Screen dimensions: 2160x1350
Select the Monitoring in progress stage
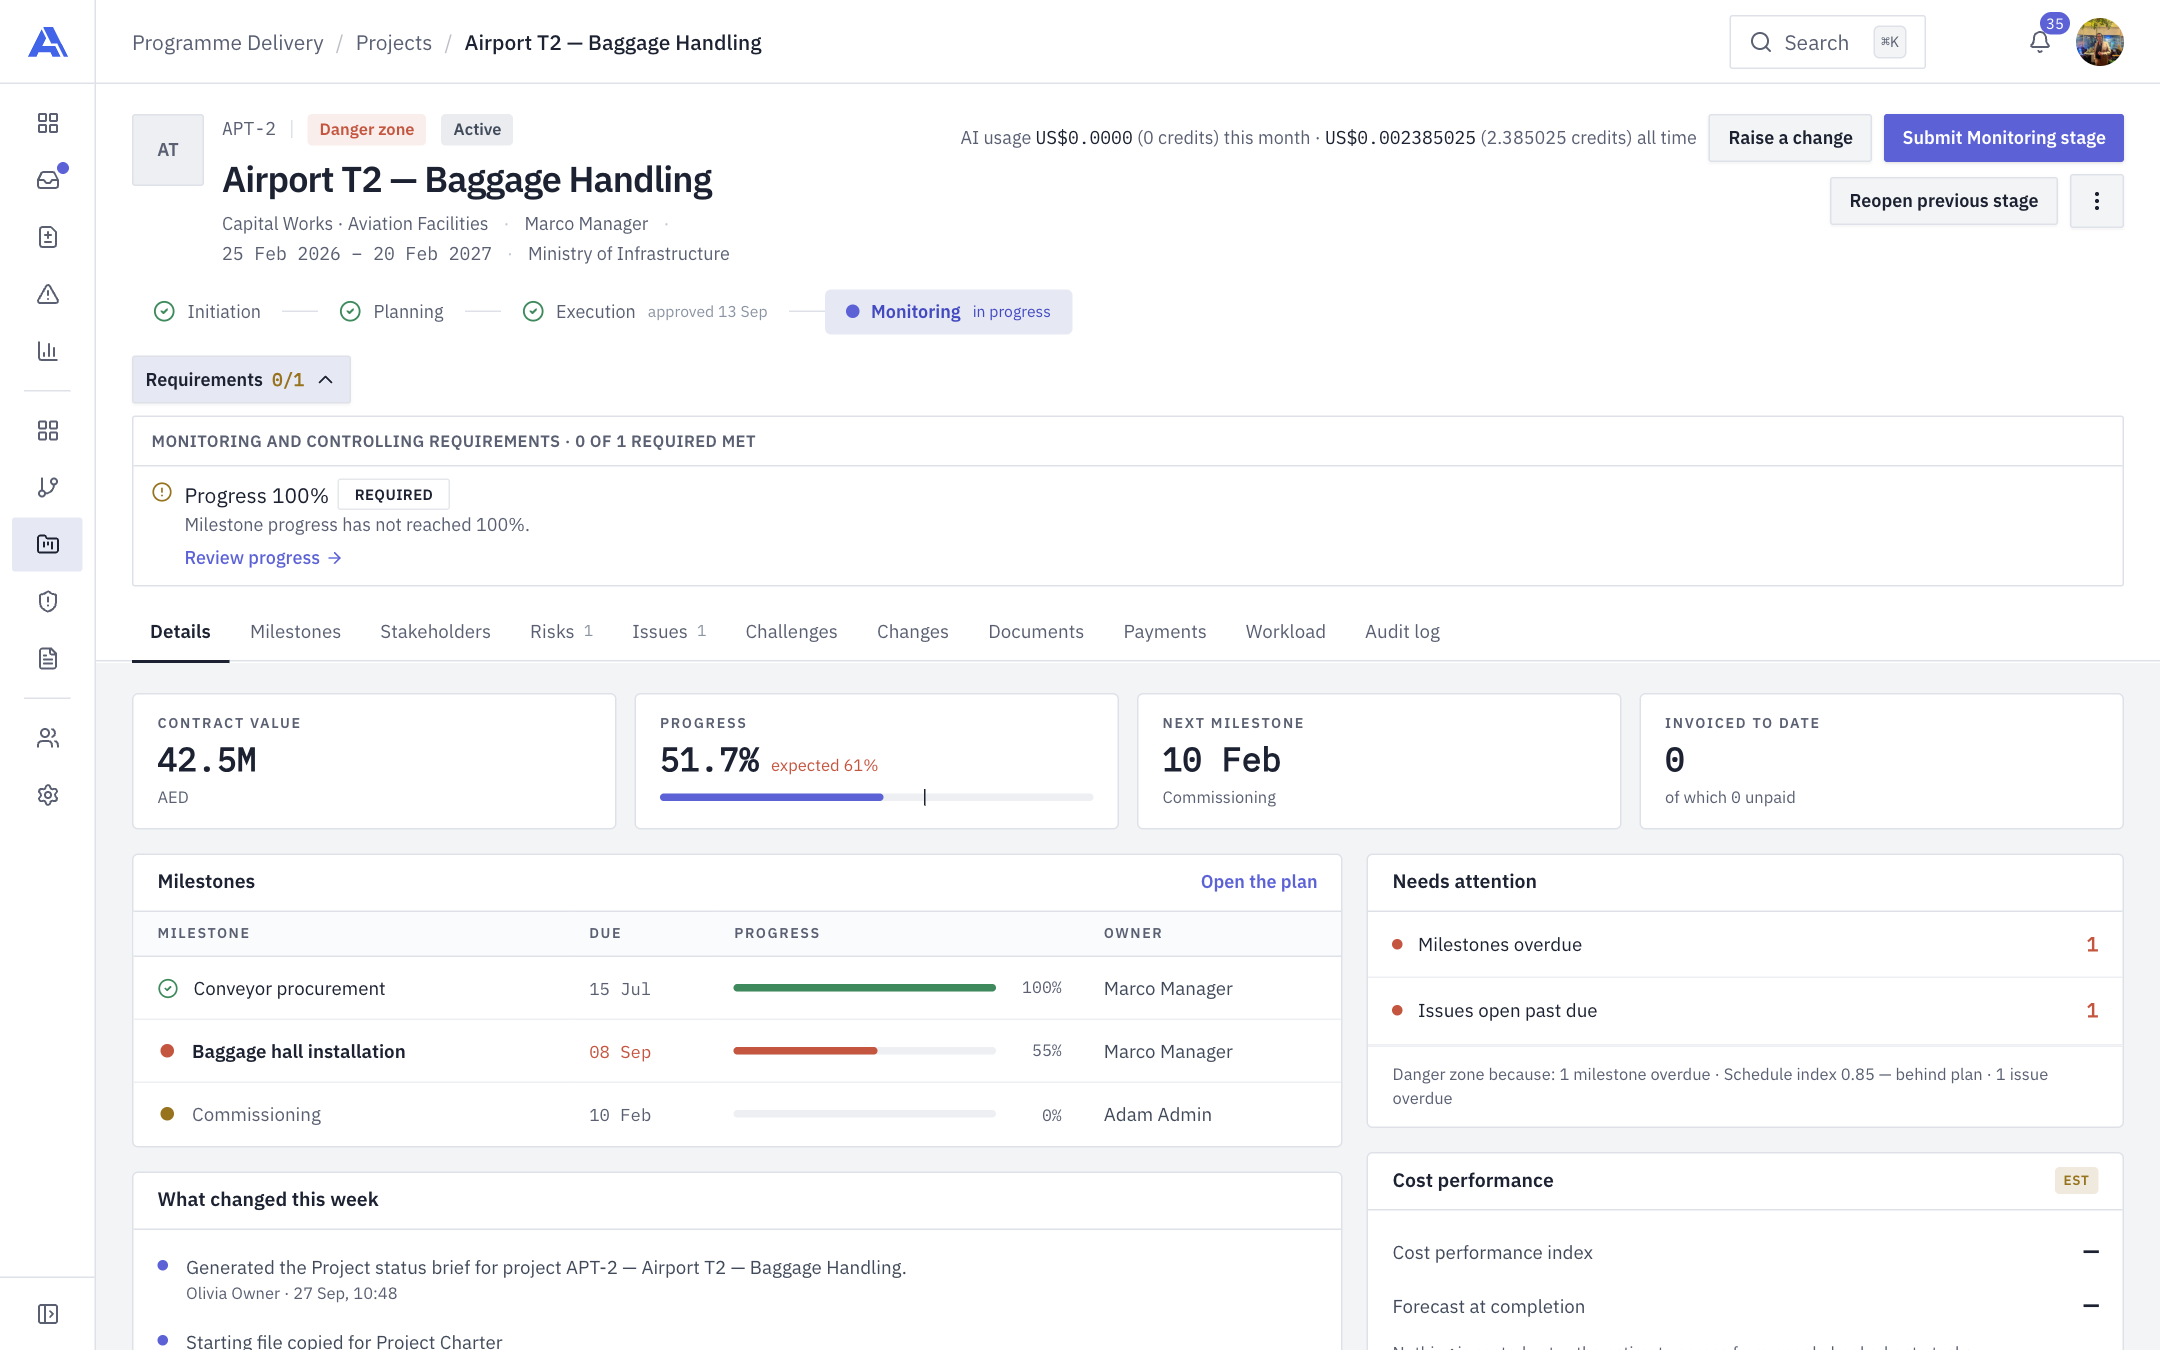coord(948,312)
